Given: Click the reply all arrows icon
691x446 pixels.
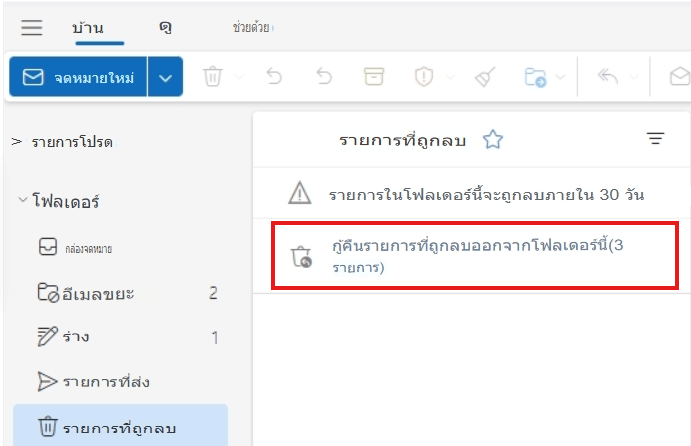Looking at the screenshot, I should tap(608, 77).
